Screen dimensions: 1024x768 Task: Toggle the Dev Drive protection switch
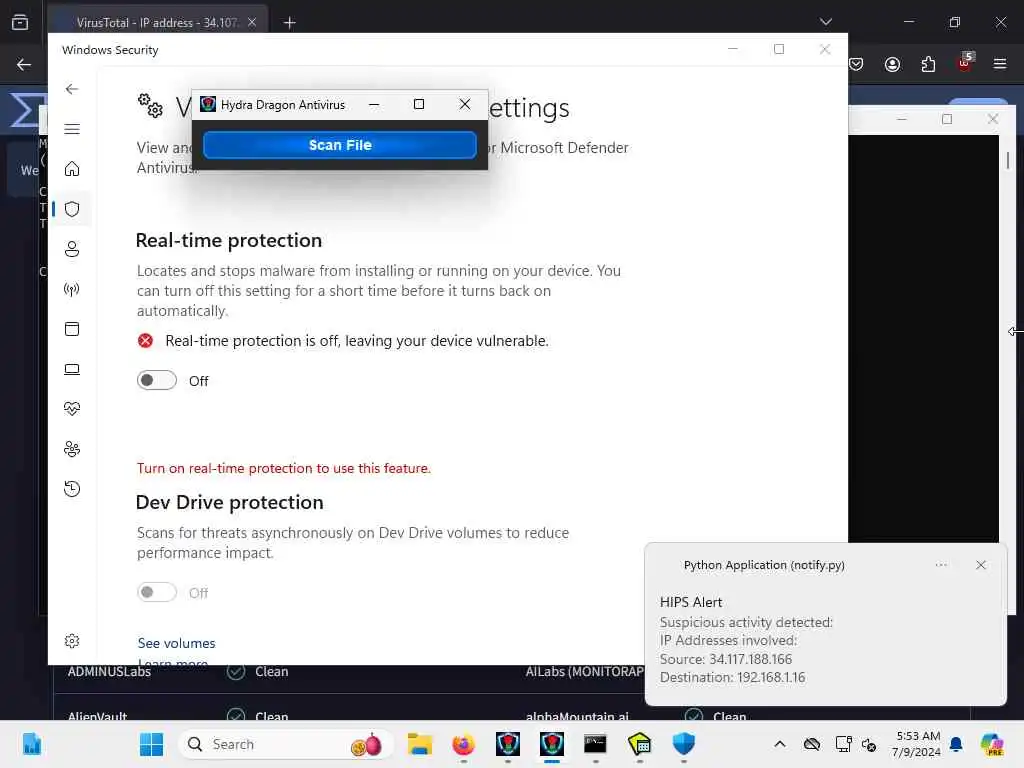pos(157,592)
